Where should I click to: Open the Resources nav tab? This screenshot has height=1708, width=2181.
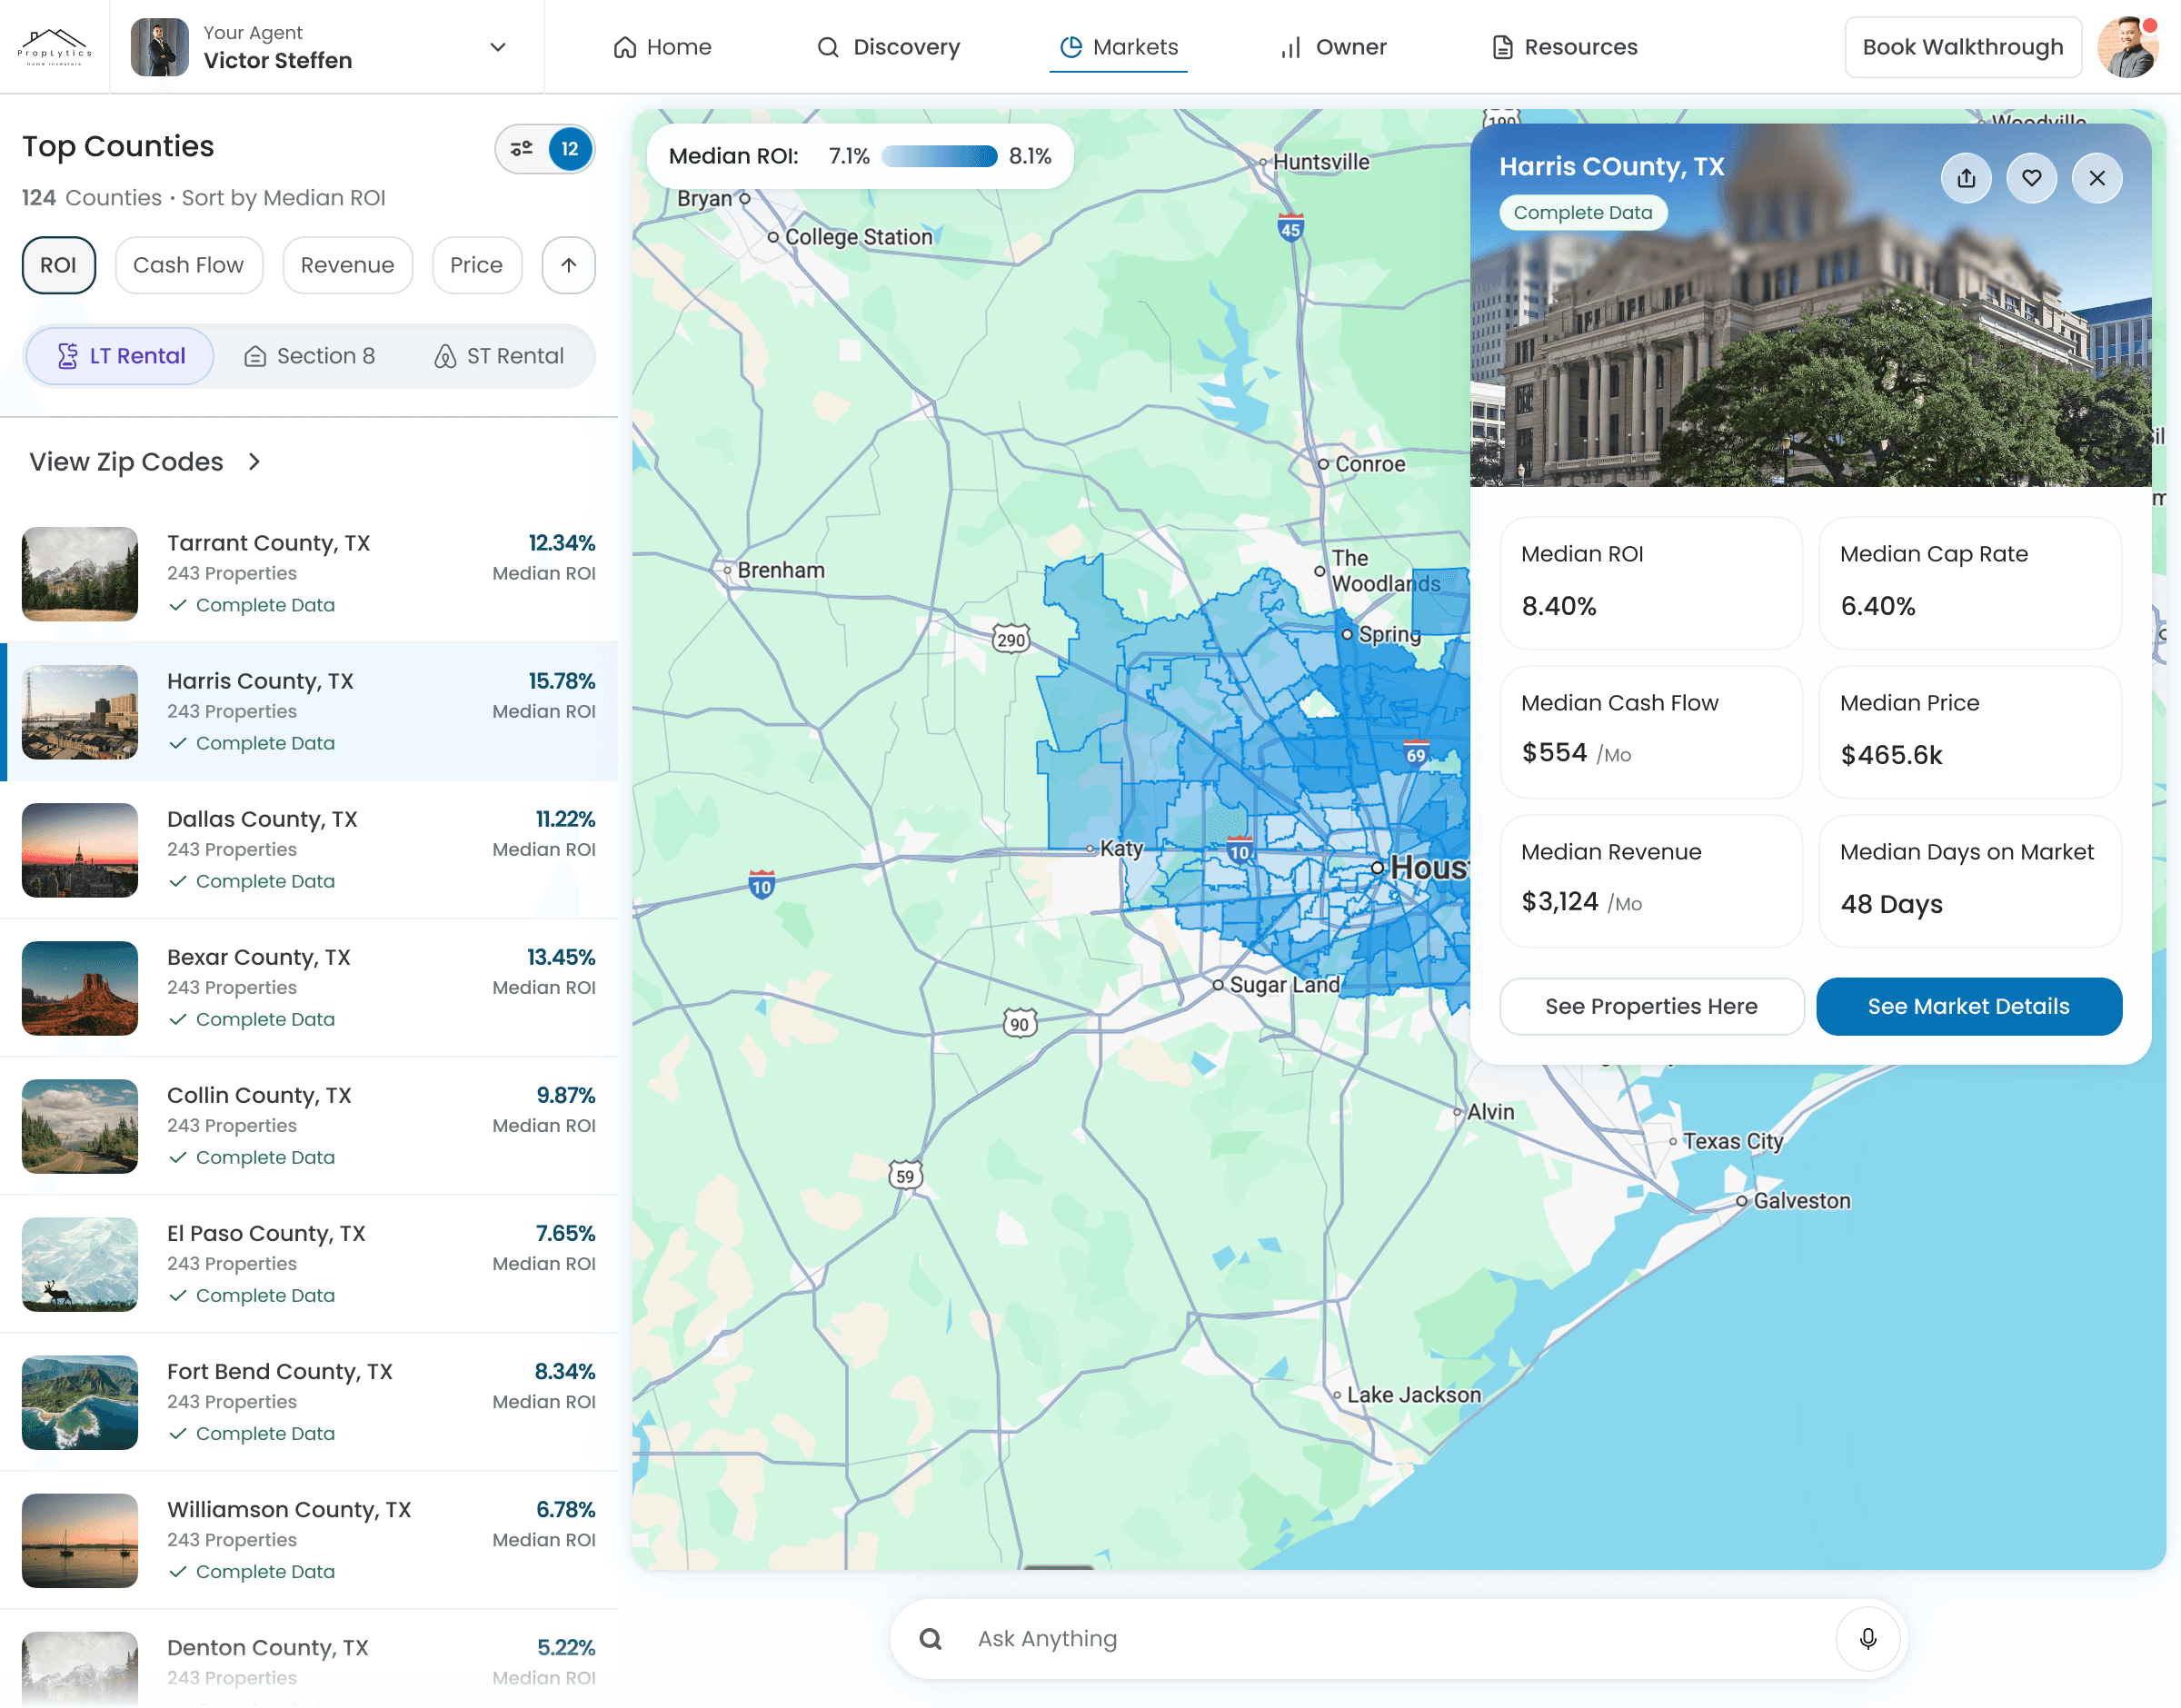click(1564, 47)
